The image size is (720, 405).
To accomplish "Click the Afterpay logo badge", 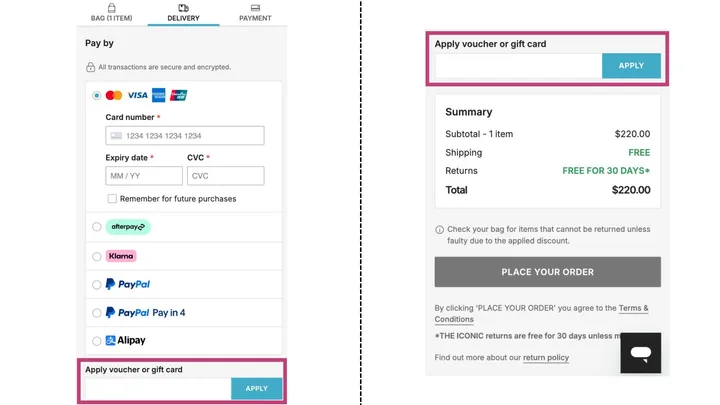I will pyautogui.click(x=128, y=227).
